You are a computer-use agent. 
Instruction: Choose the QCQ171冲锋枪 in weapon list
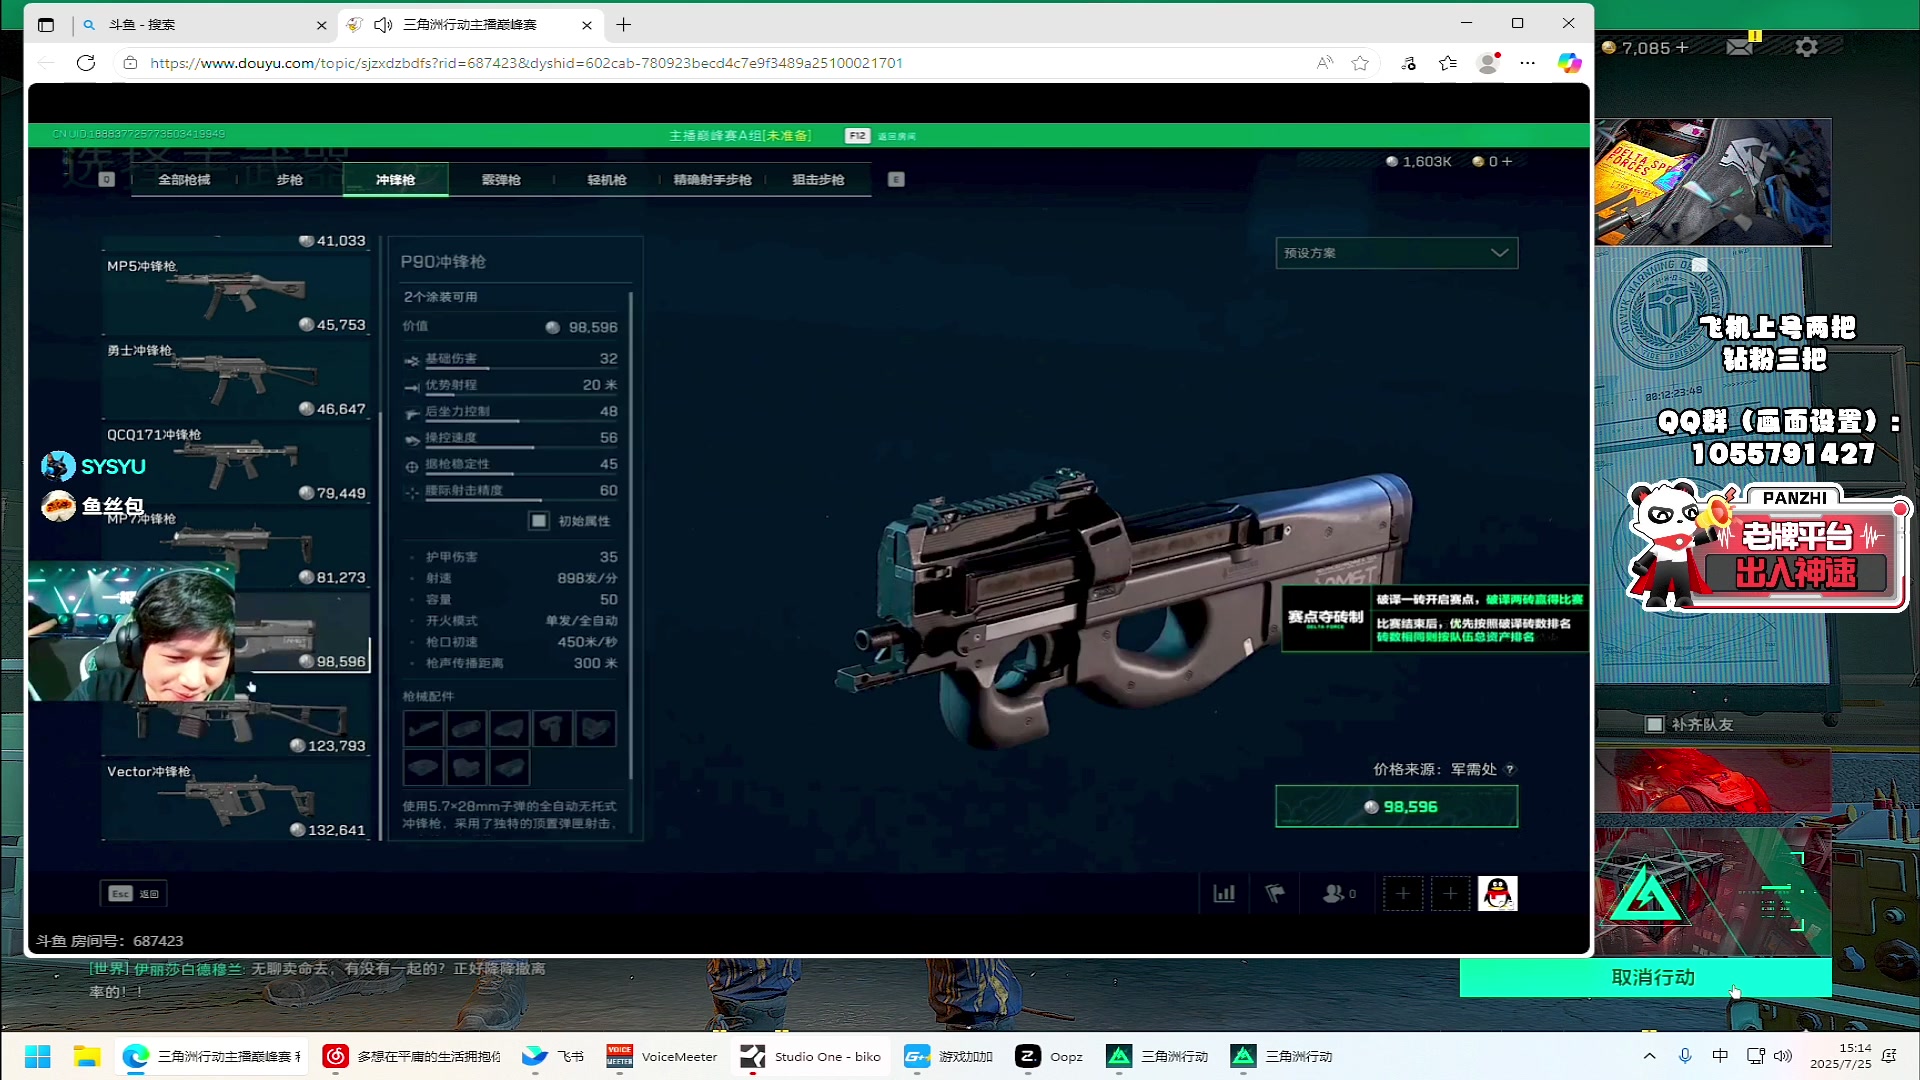[236, 463]
